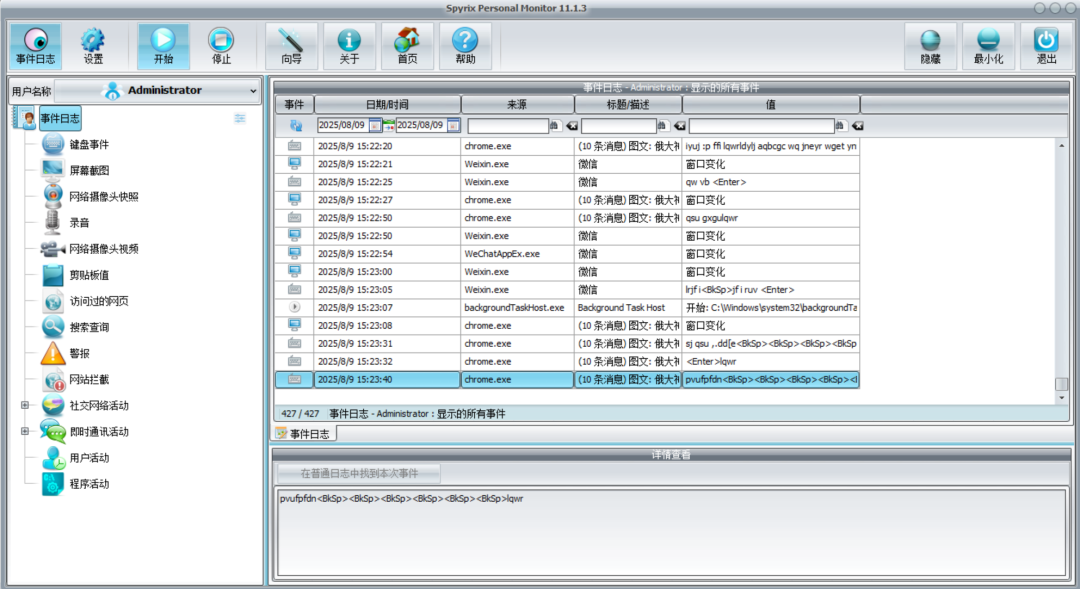Clear the 标题/描述 filter
The image size is (1080, 589).
pos(680,126)
